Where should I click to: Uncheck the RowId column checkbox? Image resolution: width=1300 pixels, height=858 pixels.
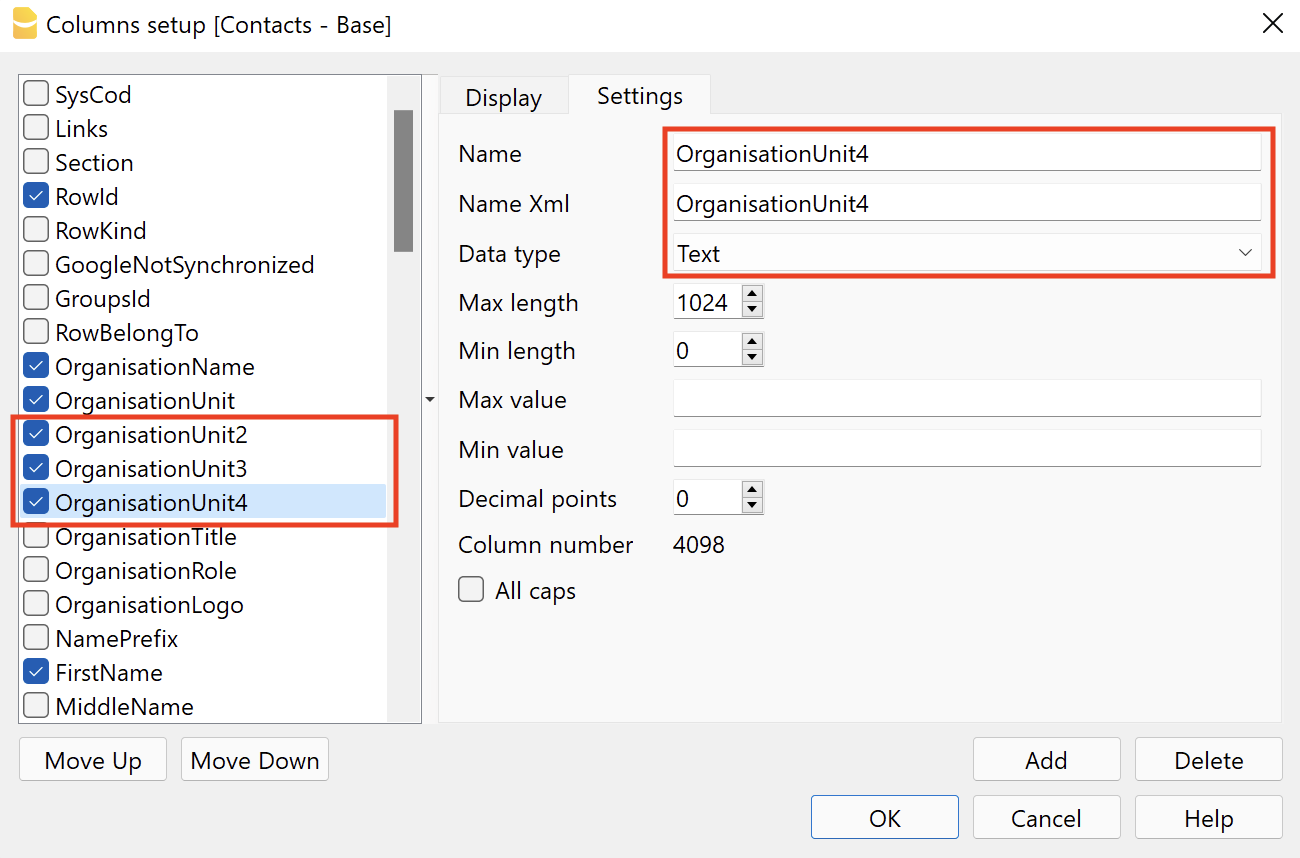tap(36, 197)
